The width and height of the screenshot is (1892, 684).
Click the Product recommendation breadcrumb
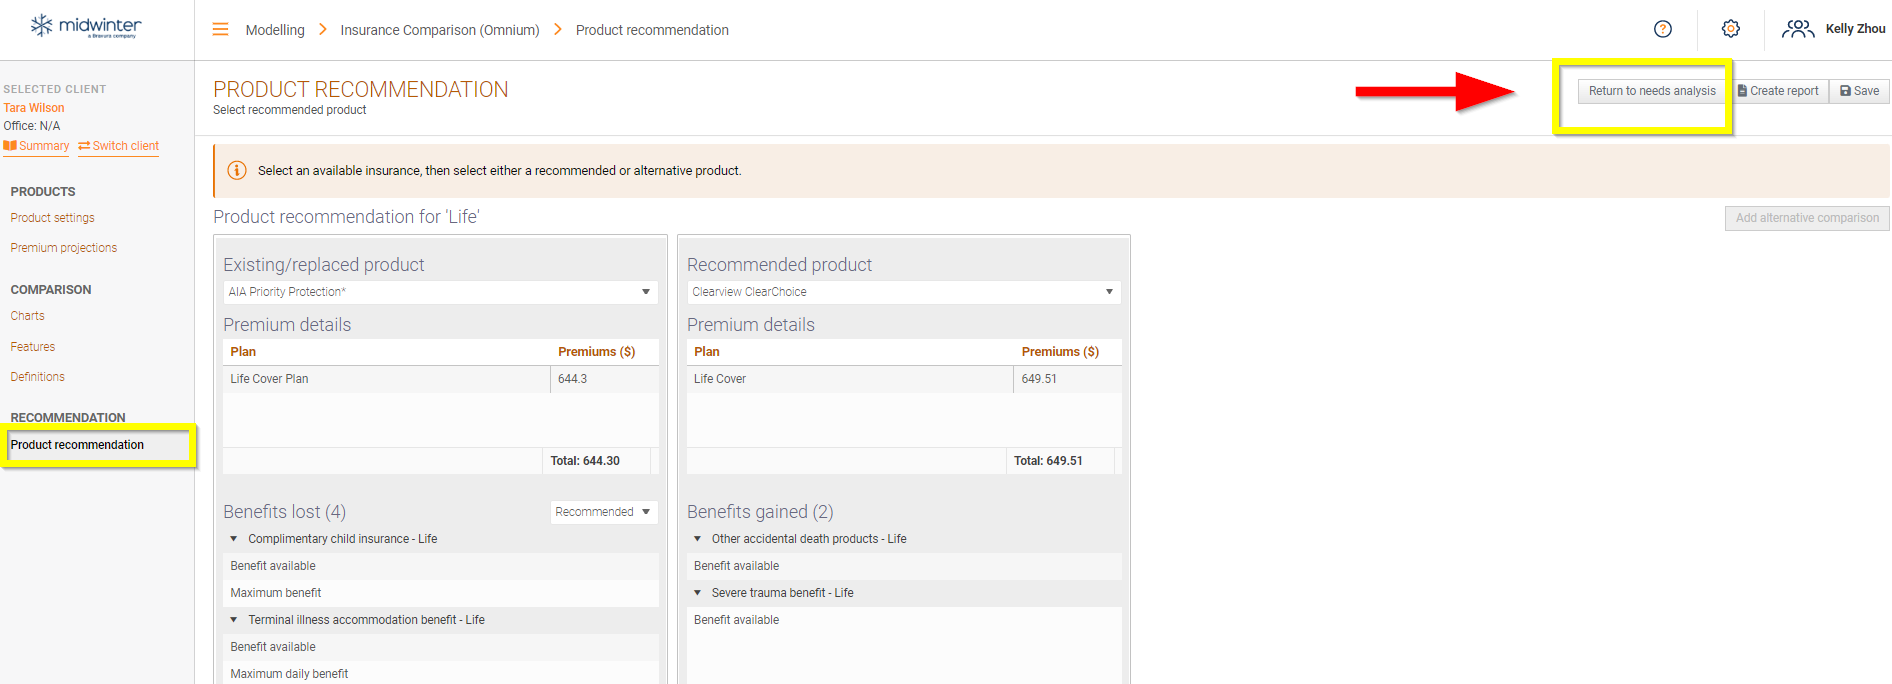tap(652, 30)
